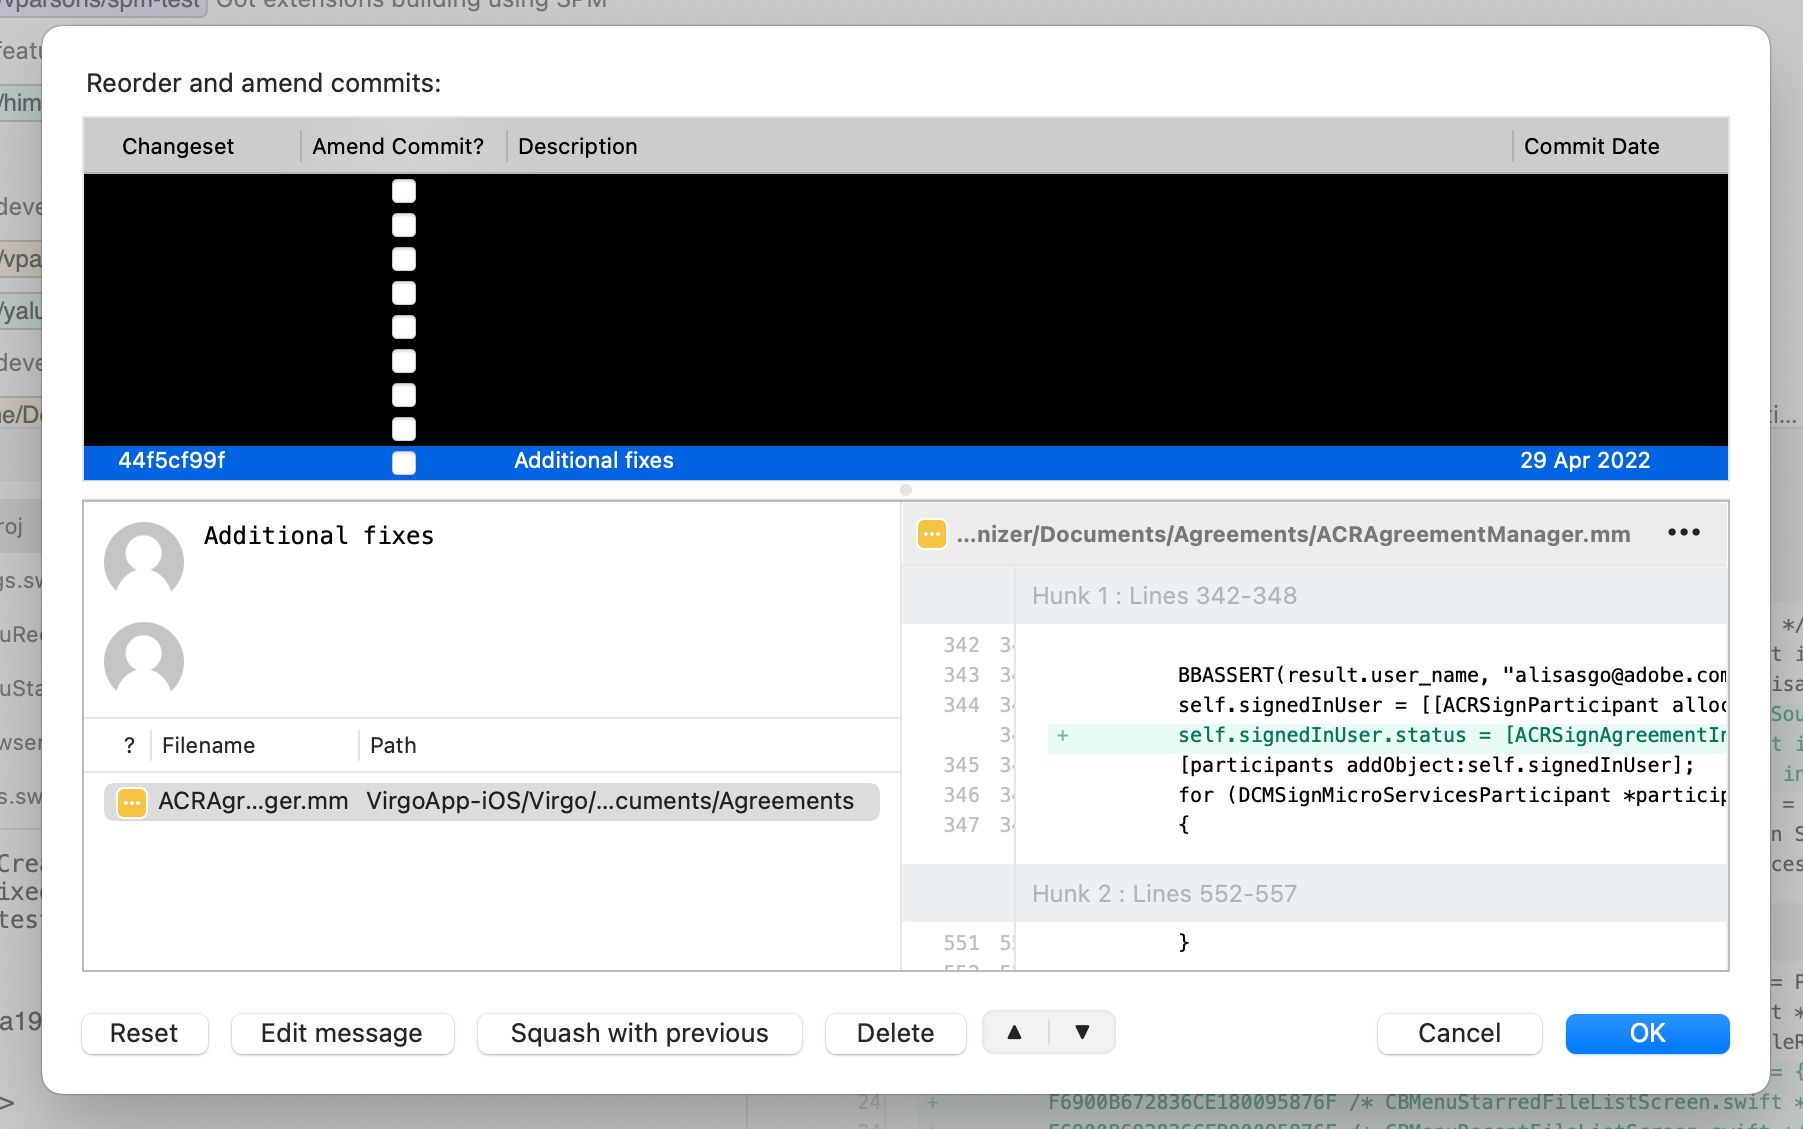Click the modified-file icon beside ACRAgr...ger.mm

tap(132, 802)
